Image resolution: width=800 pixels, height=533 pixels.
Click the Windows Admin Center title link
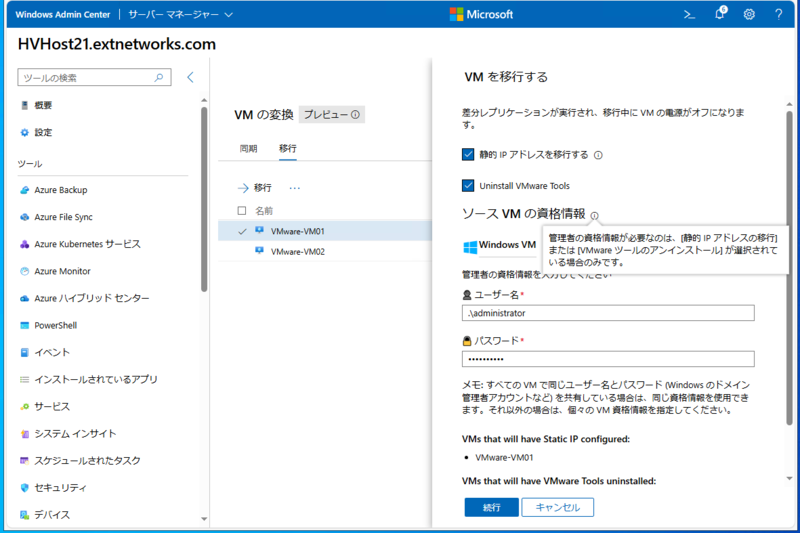63,15
